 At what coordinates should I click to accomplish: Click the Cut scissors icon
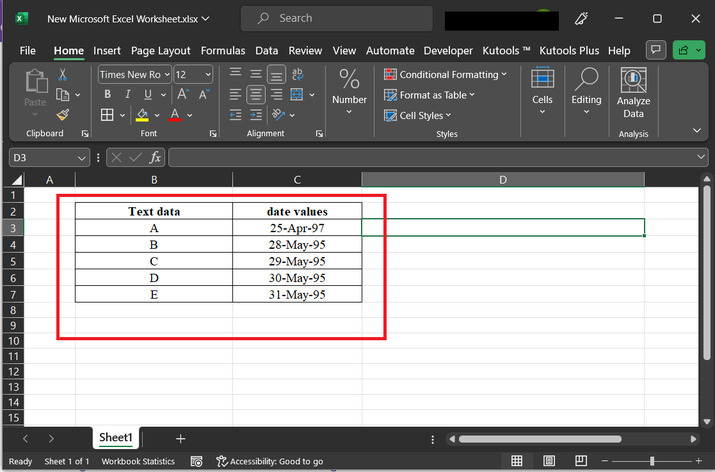(x=63, y=75)
